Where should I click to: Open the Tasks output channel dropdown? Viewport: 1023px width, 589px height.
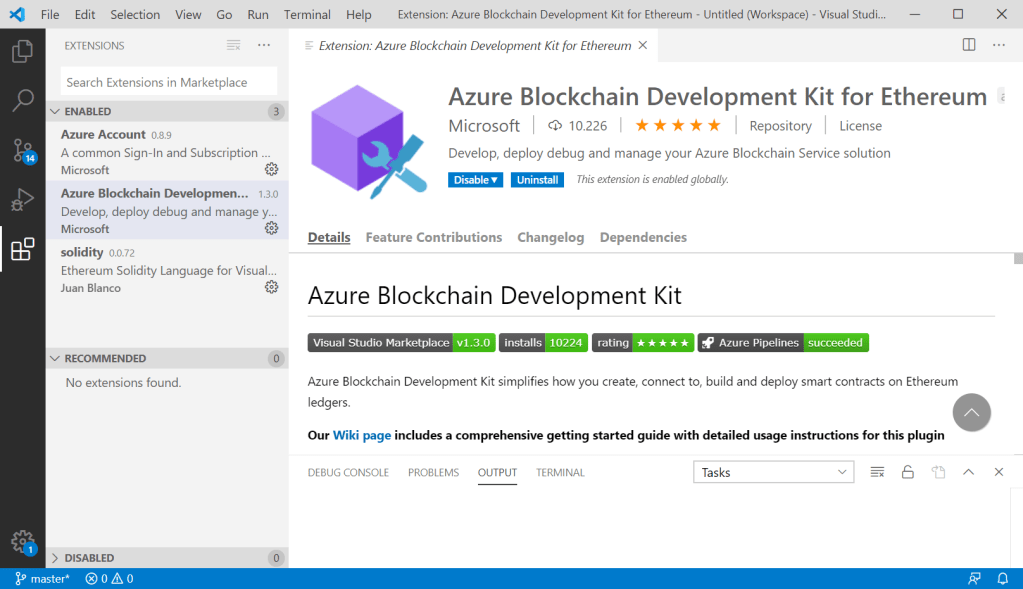point(773,471)
